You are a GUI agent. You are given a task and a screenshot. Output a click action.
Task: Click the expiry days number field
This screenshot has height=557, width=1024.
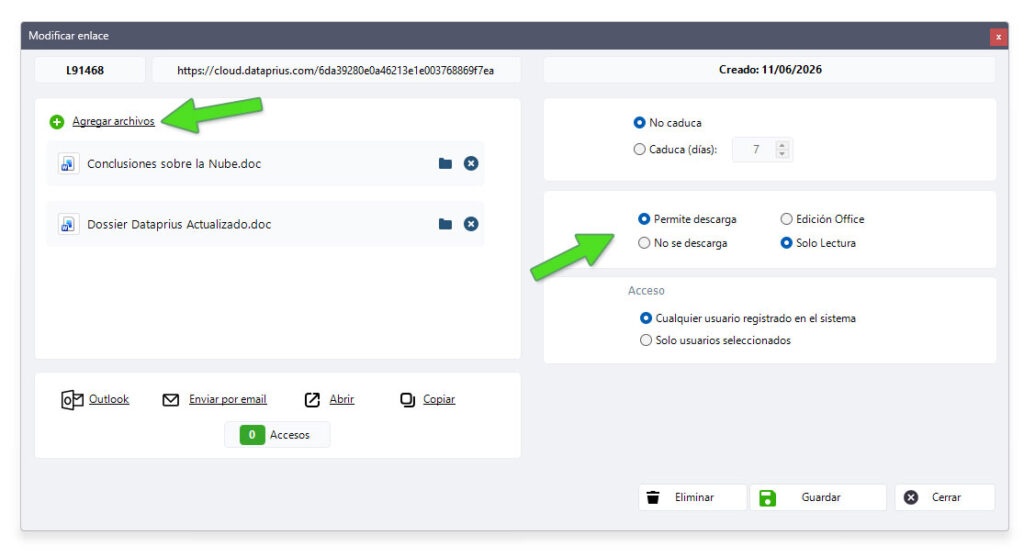(754, 150)
